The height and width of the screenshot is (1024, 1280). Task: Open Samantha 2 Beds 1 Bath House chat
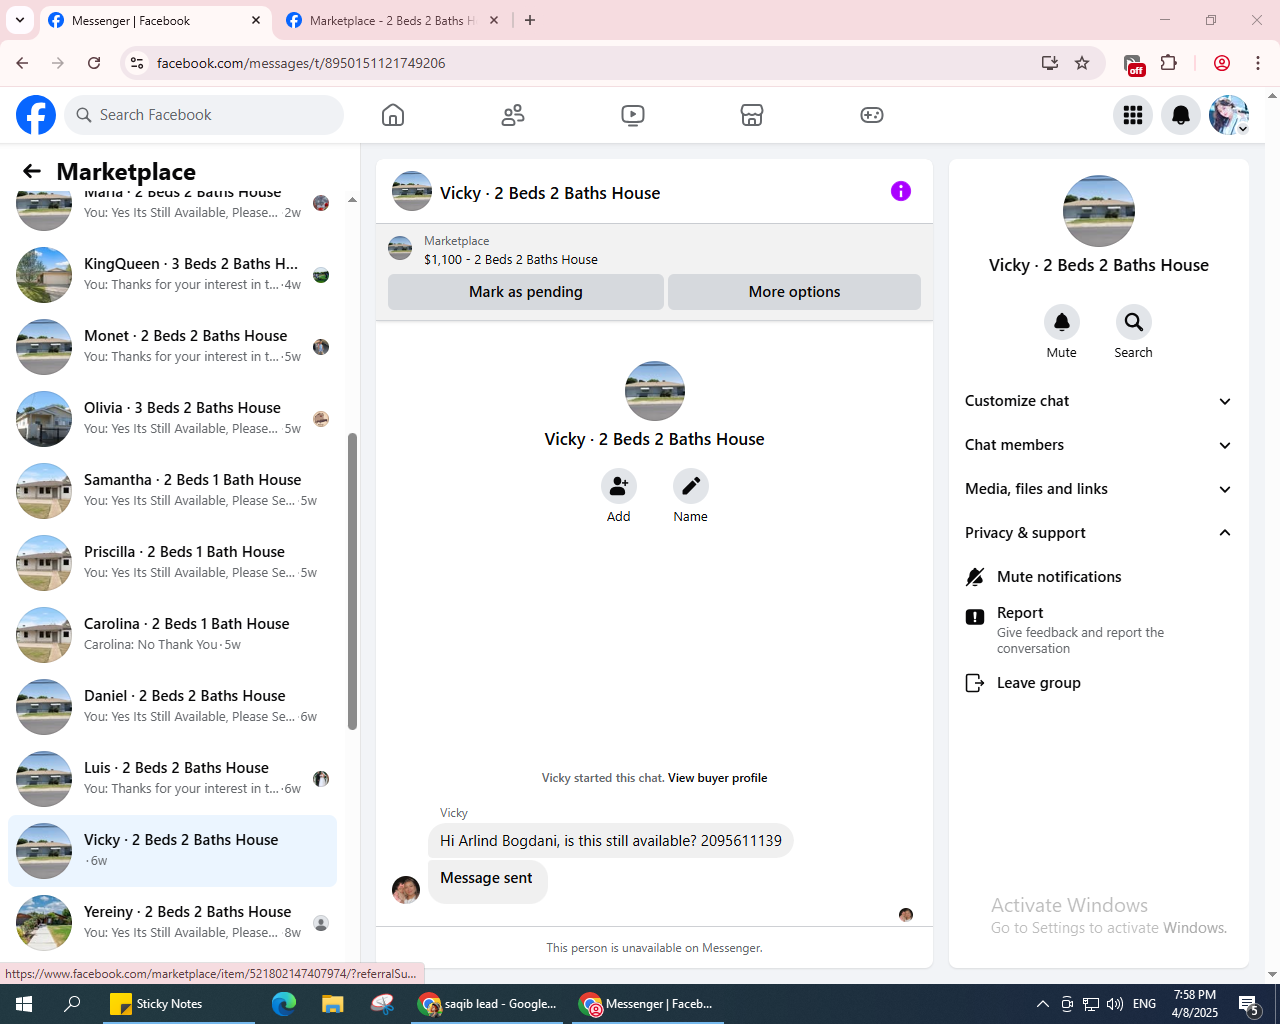(172, 490)
